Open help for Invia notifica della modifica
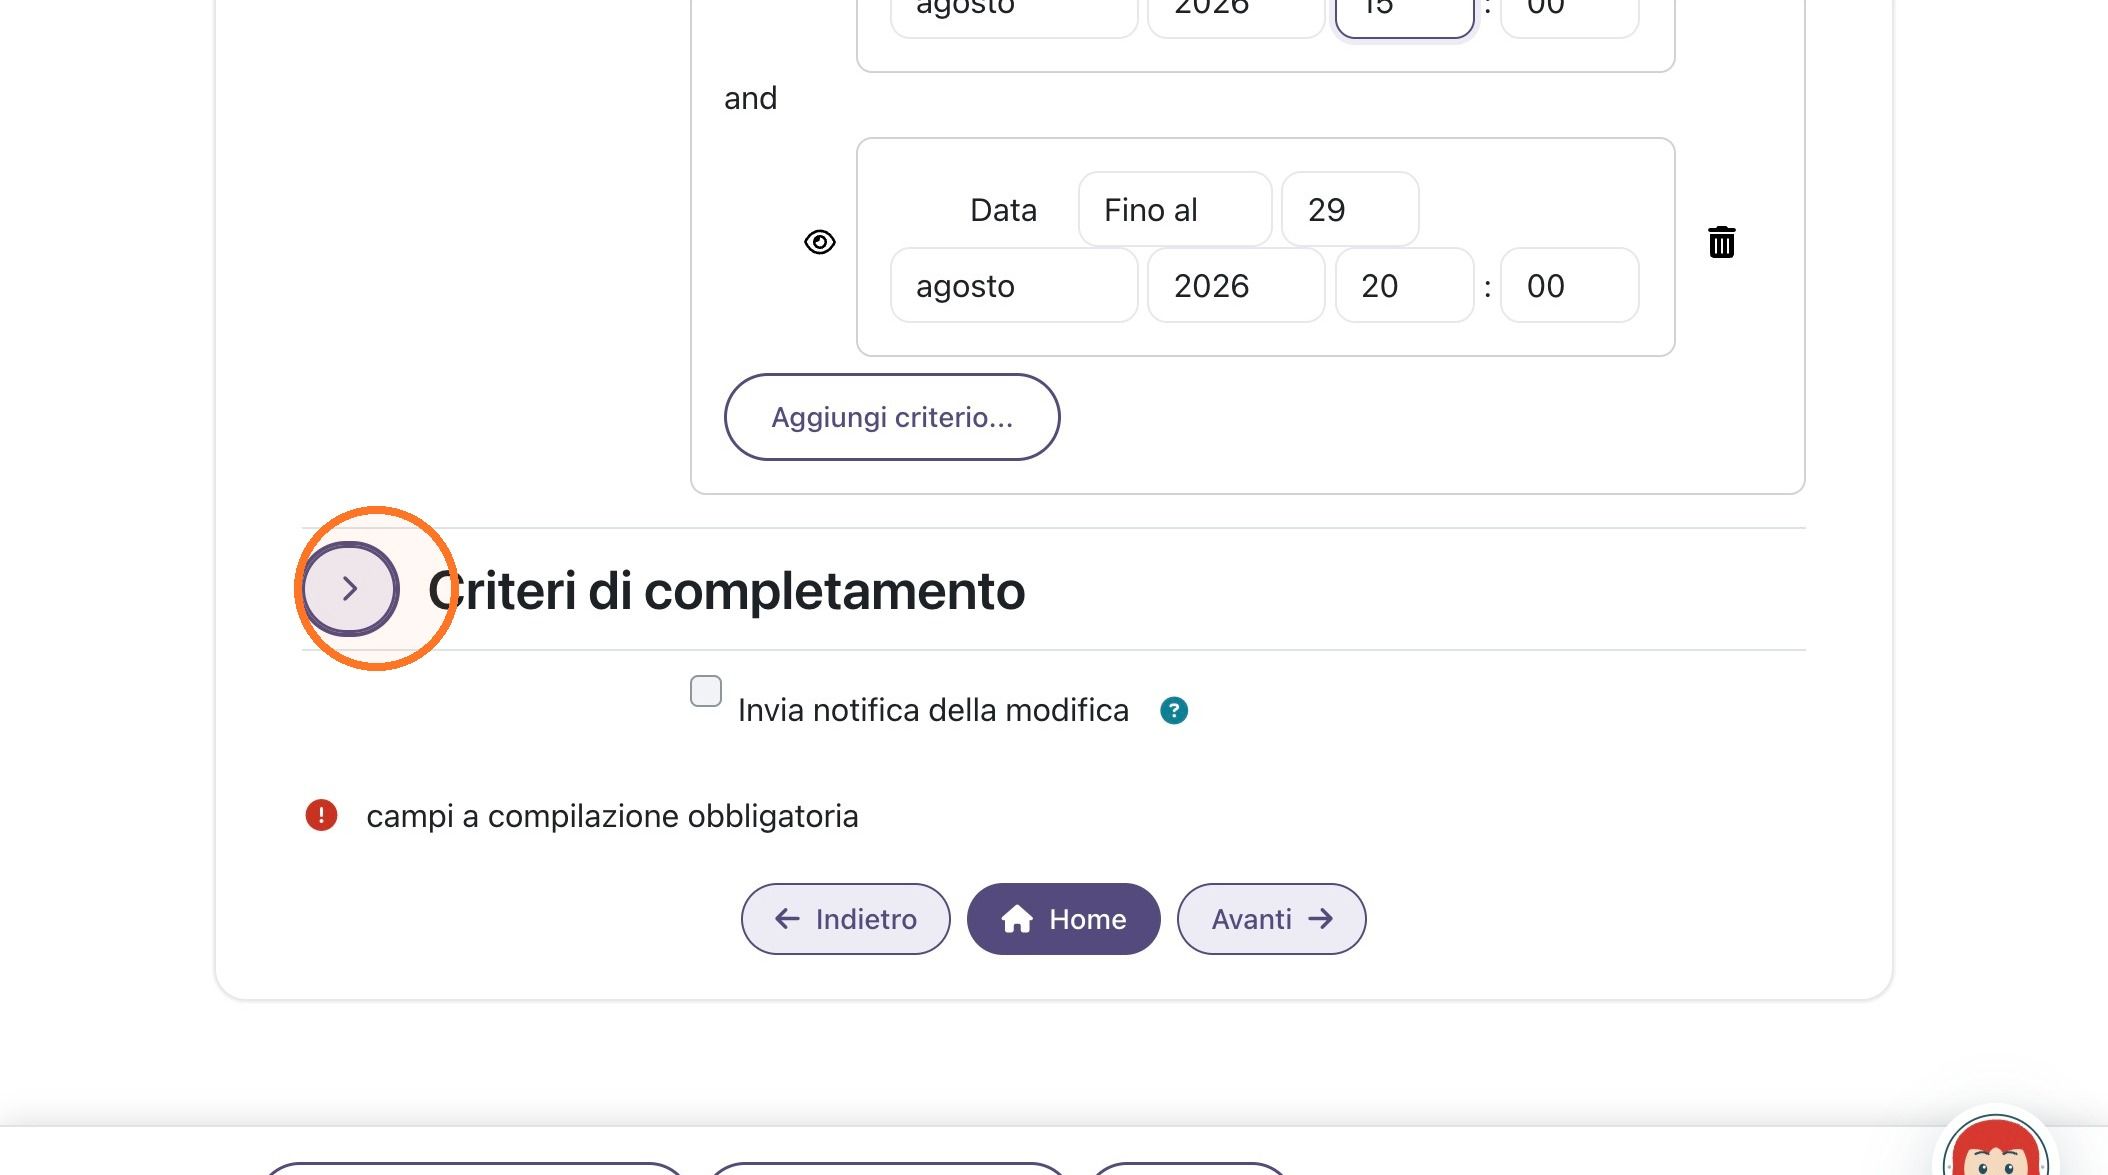Image resolution: width=2108 pixels, height=1175 pixels. pyautogui.click(x=1173, y=711)
